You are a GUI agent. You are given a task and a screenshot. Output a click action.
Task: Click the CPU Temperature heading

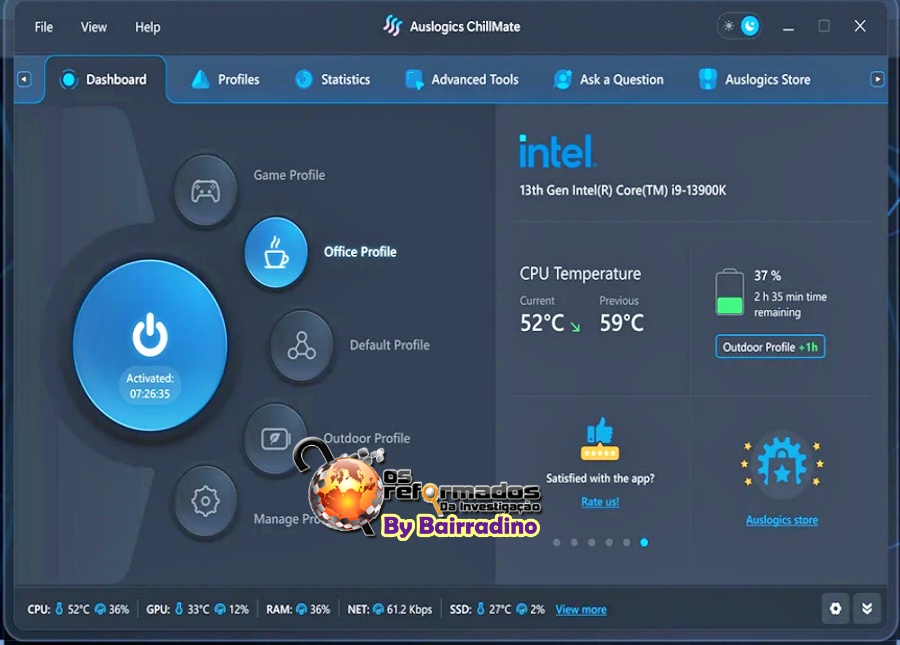click(x=580, y=274)
